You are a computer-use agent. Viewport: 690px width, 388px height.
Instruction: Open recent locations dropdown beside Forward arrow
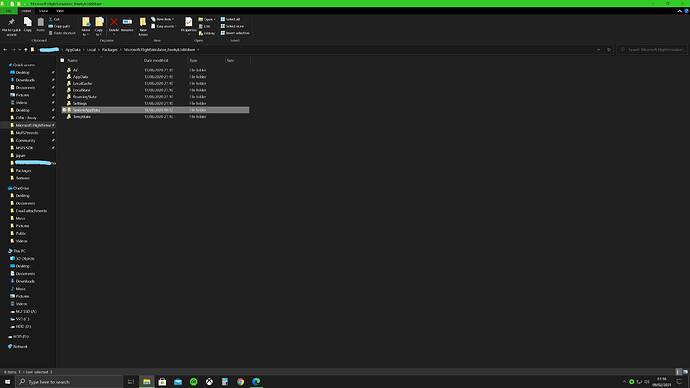click(20, 50)
